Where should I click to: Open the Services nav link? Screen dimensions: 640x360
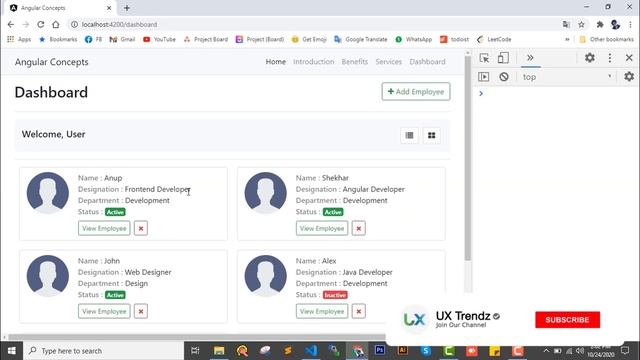click(389, 62)
